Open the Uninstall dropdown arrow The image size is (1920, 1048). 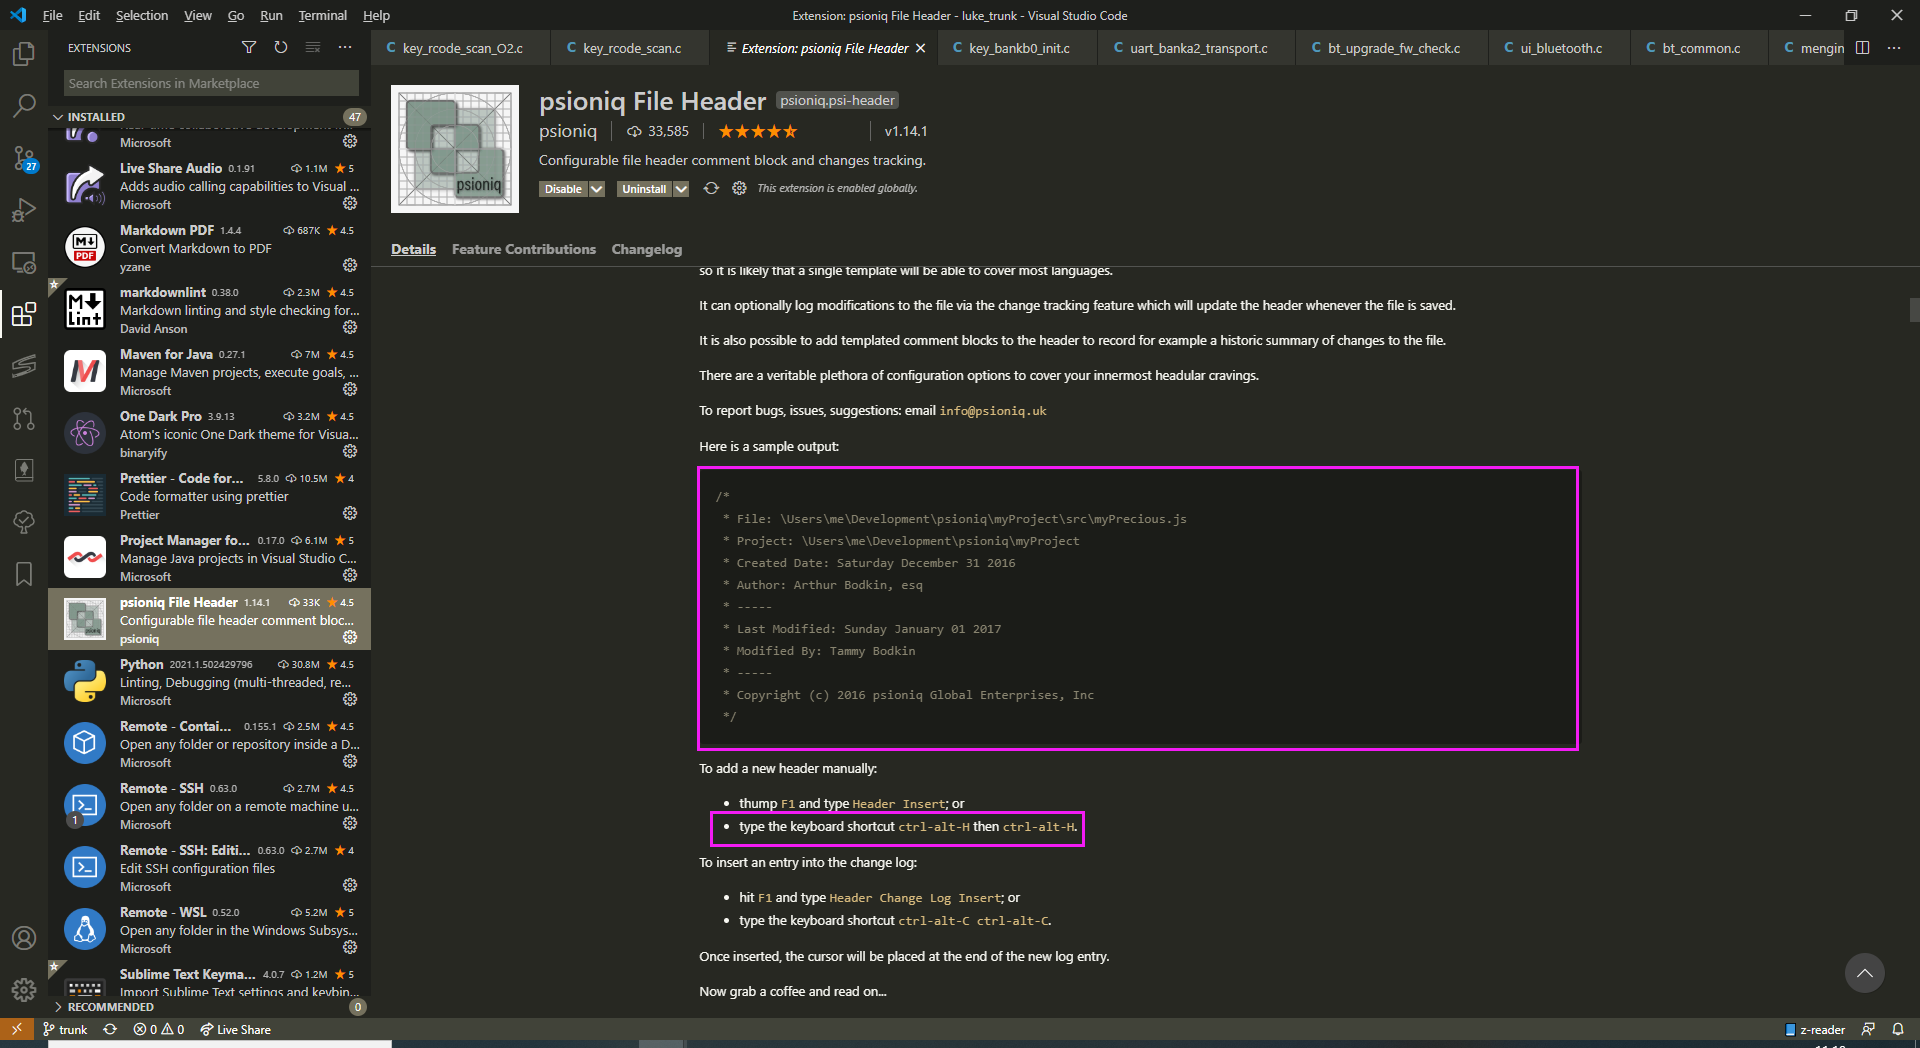681,189
